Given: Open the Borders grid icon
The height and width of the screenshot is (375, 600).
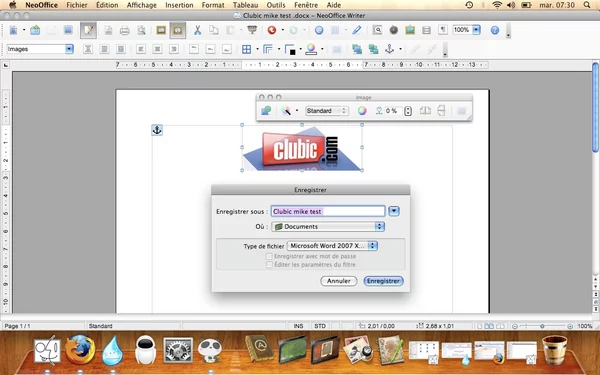Looking at the screenshot, I should click(246, 49).
